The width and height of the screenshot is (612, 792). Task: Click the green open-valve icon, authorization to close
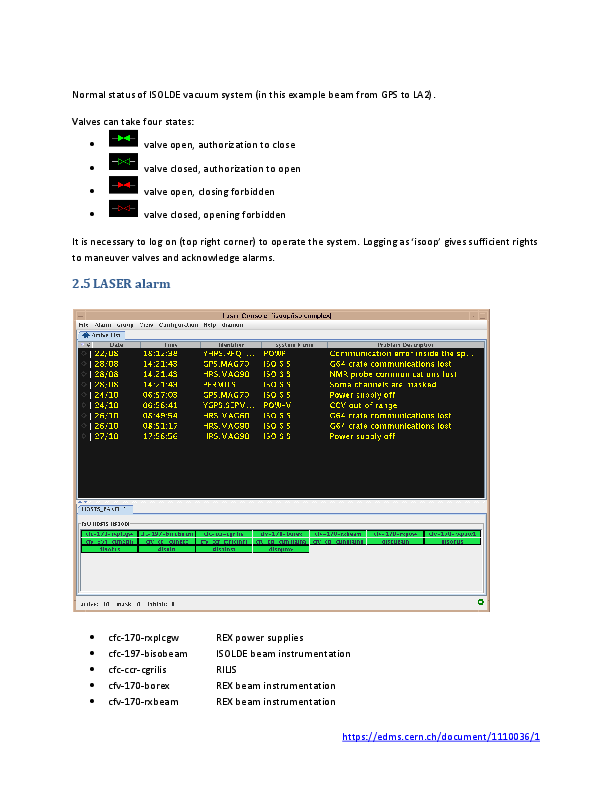tap(123, 138)
